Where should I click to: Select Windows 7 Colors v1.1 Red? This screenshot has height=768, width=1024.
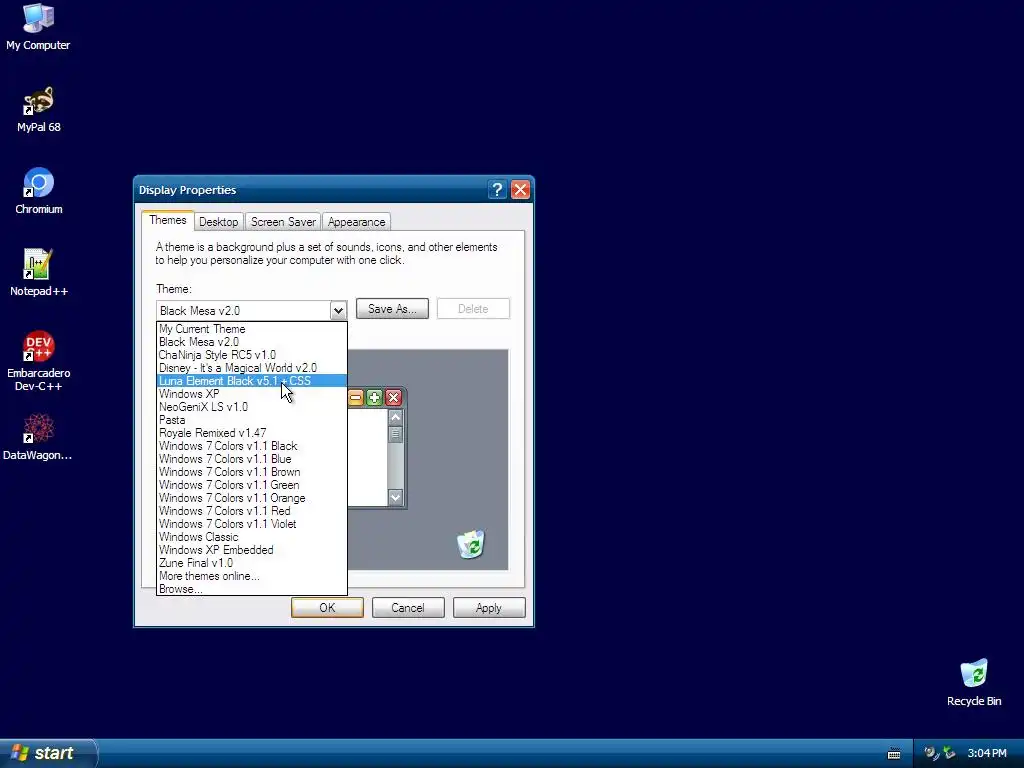click(252, 511)
